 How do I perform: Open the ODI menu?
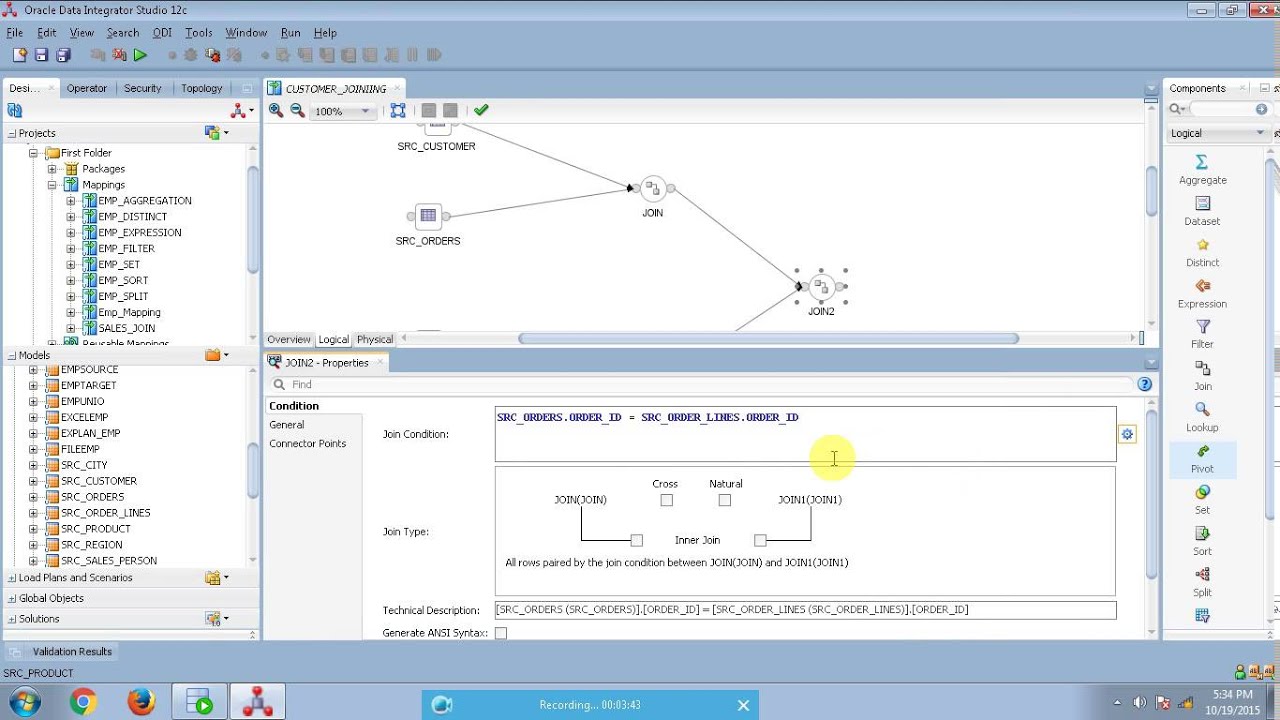[x=162, y=33]
